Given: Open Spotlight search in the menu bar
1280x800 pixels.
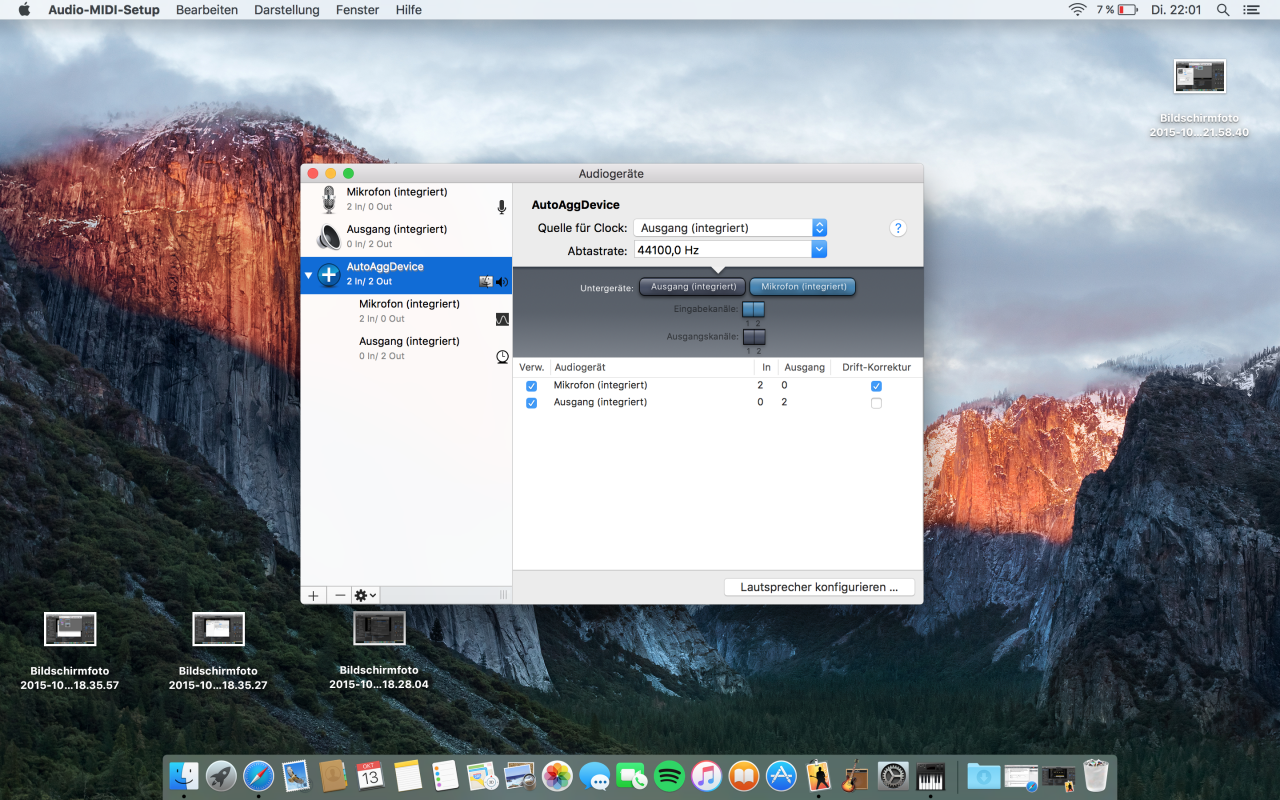Looking at the screenshot, I should click(1223, 10).
